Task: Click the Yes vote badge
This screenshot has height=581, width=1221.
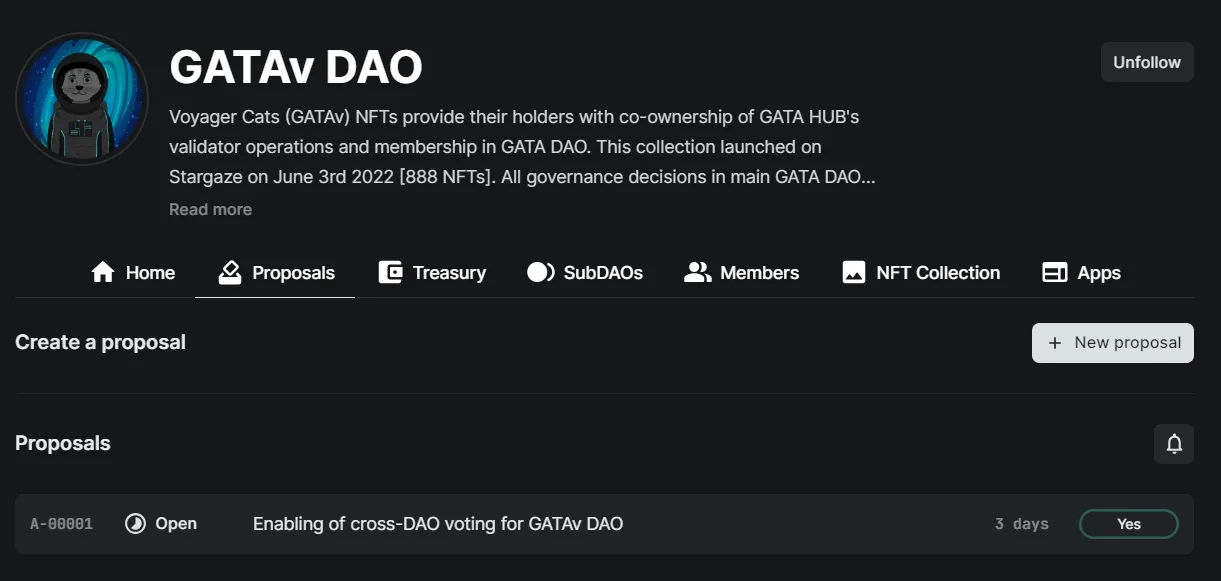Action: tap(1129, 524)
